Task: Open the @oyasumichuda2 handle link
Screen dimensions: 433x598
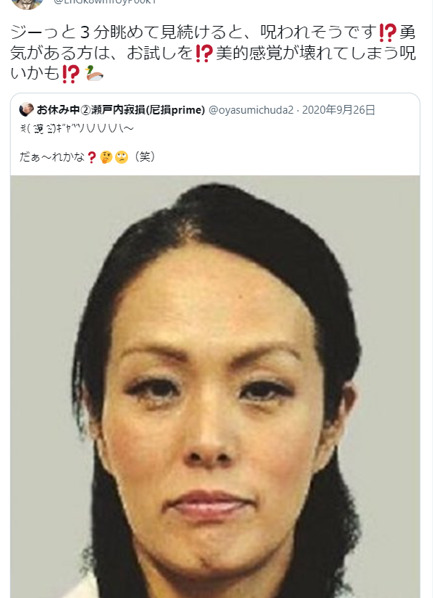Action: 251,110
